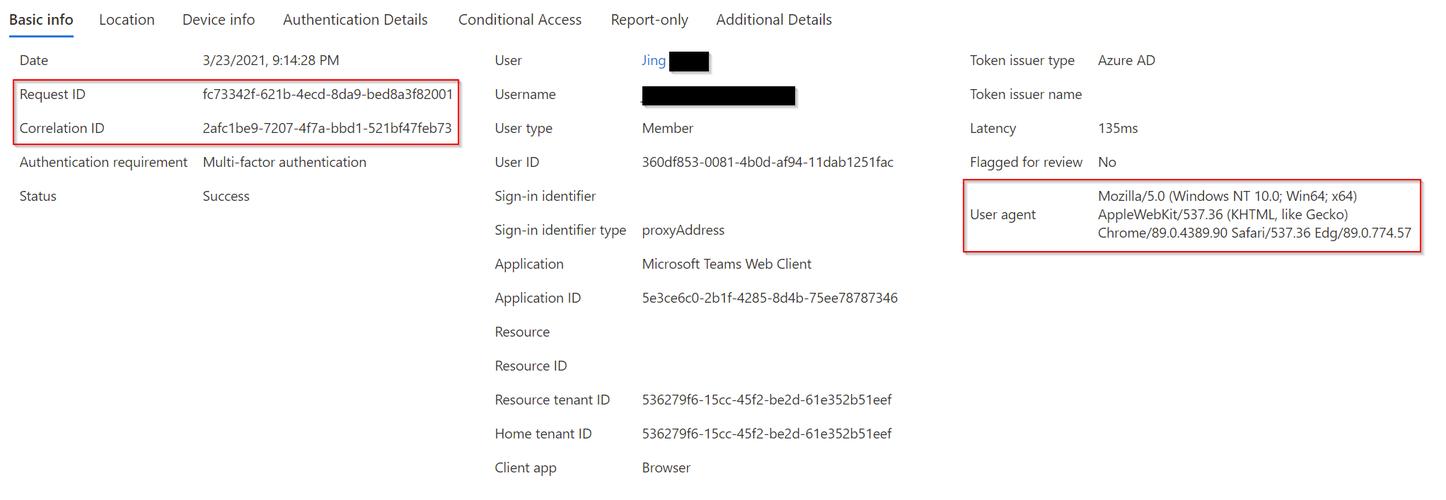Click the redacted Username field

719,96
